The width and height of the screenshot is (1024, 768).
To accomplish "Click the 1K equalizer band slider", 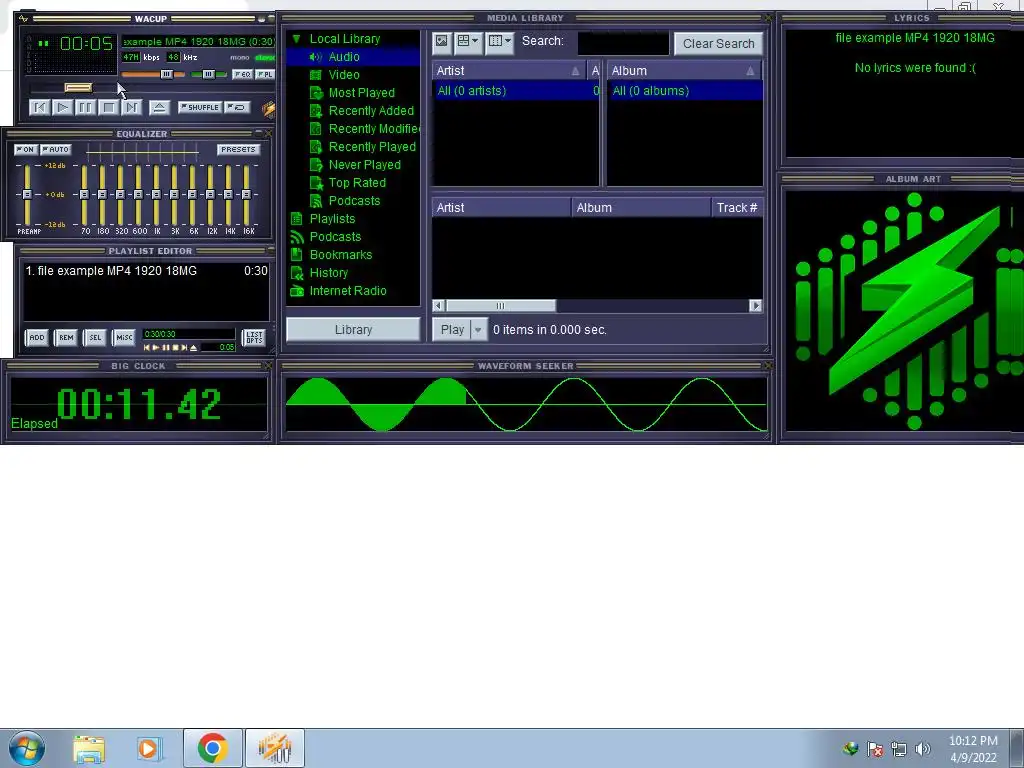I will (156, 195).
